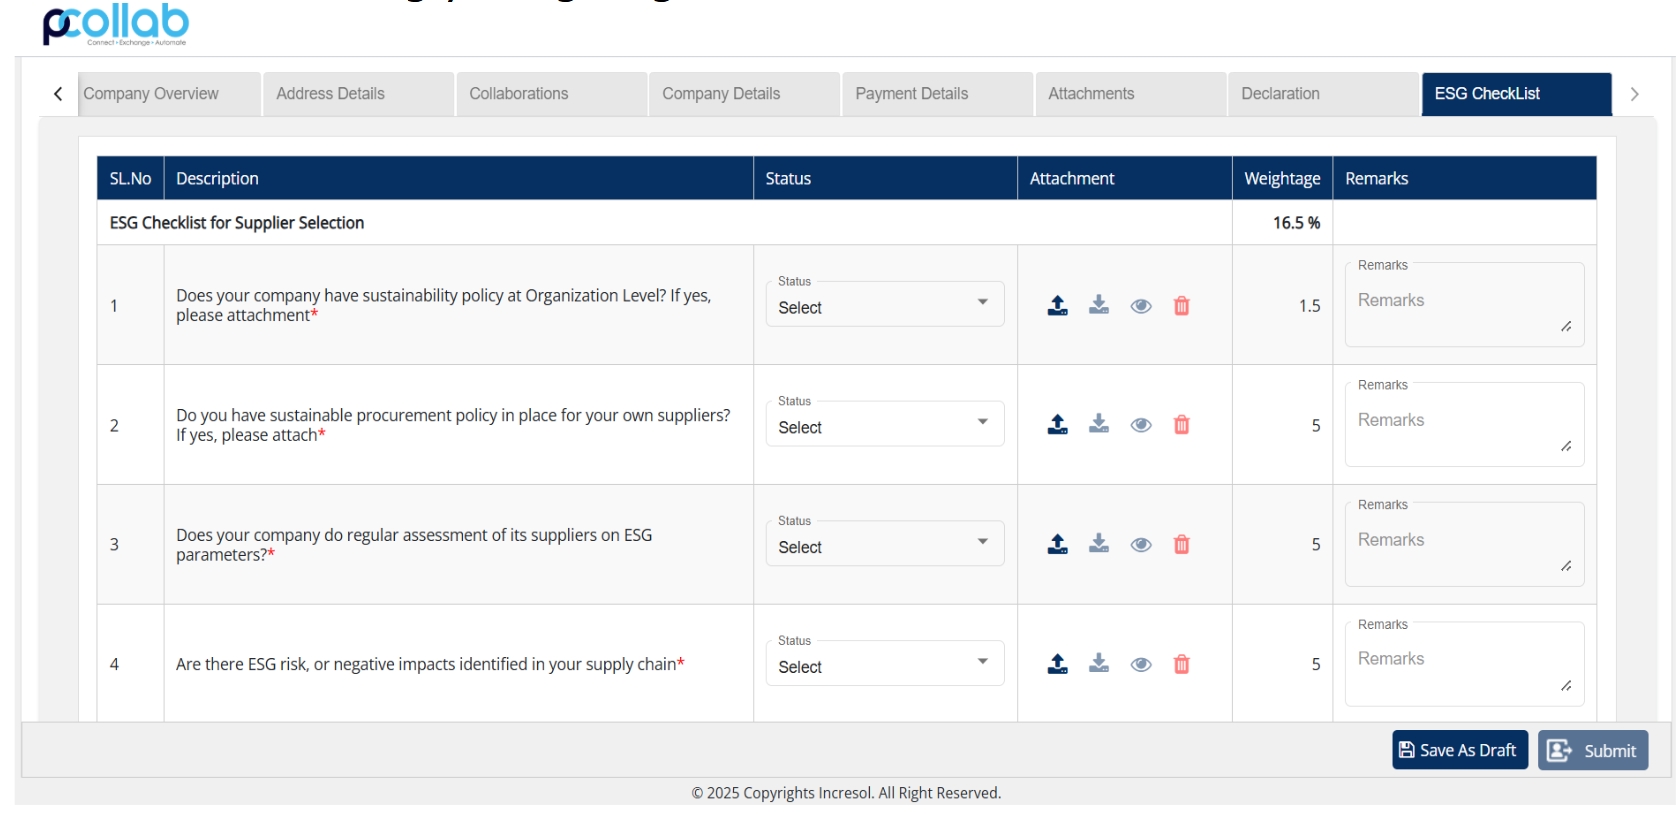
Task: Upload file for ESG risk row 4
Action: pyautogui.click(x=1057, y=664)
